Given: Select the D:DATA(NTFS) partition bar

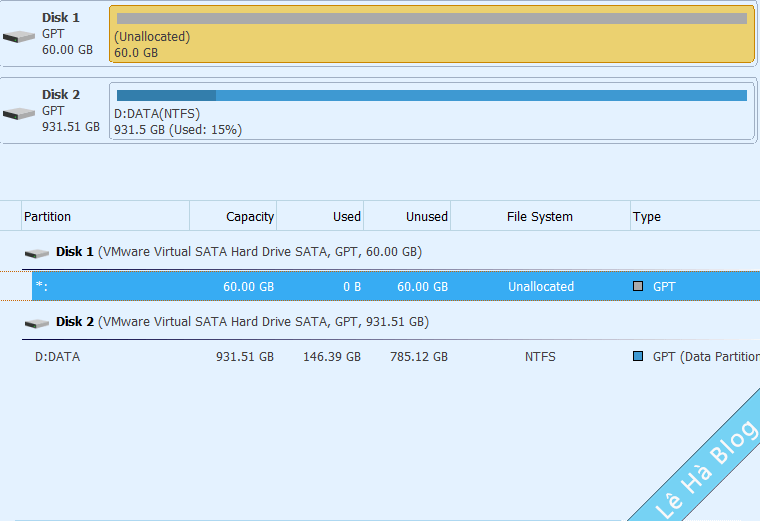Looking at the screenshot, I should tap(431, 113).
